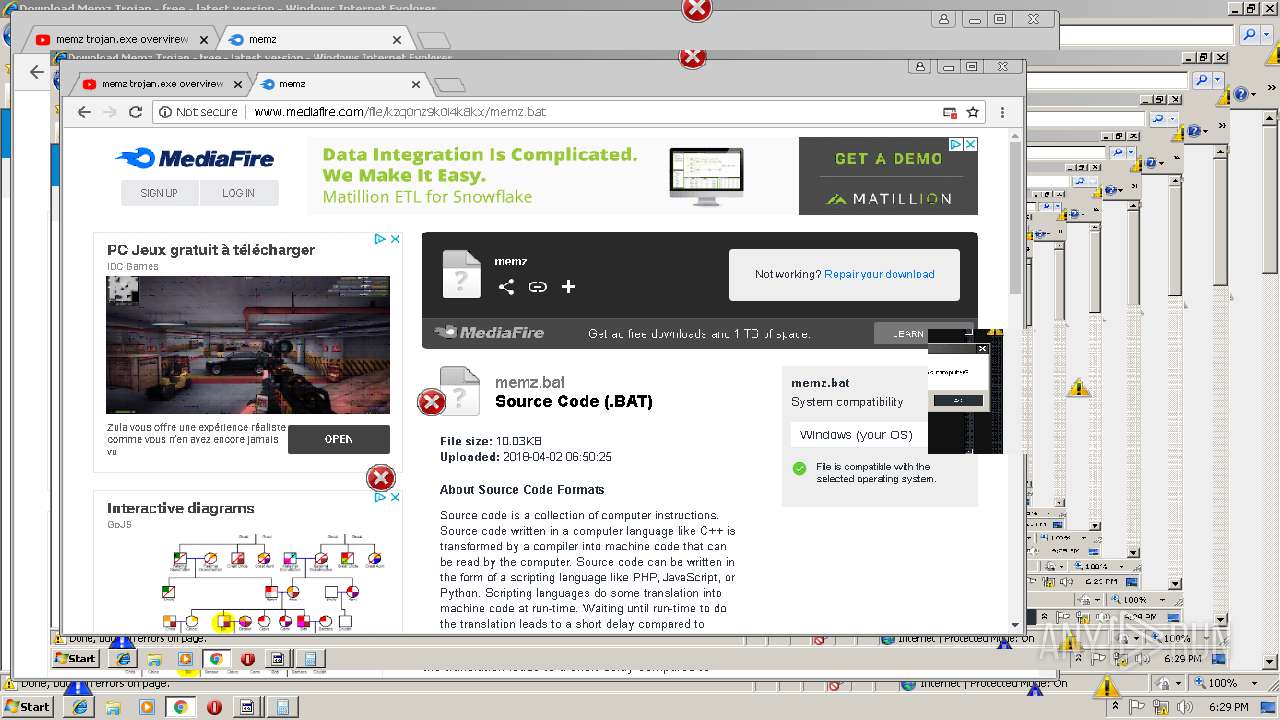Click Start button on bottom taskbar

[x=27, y=707]
